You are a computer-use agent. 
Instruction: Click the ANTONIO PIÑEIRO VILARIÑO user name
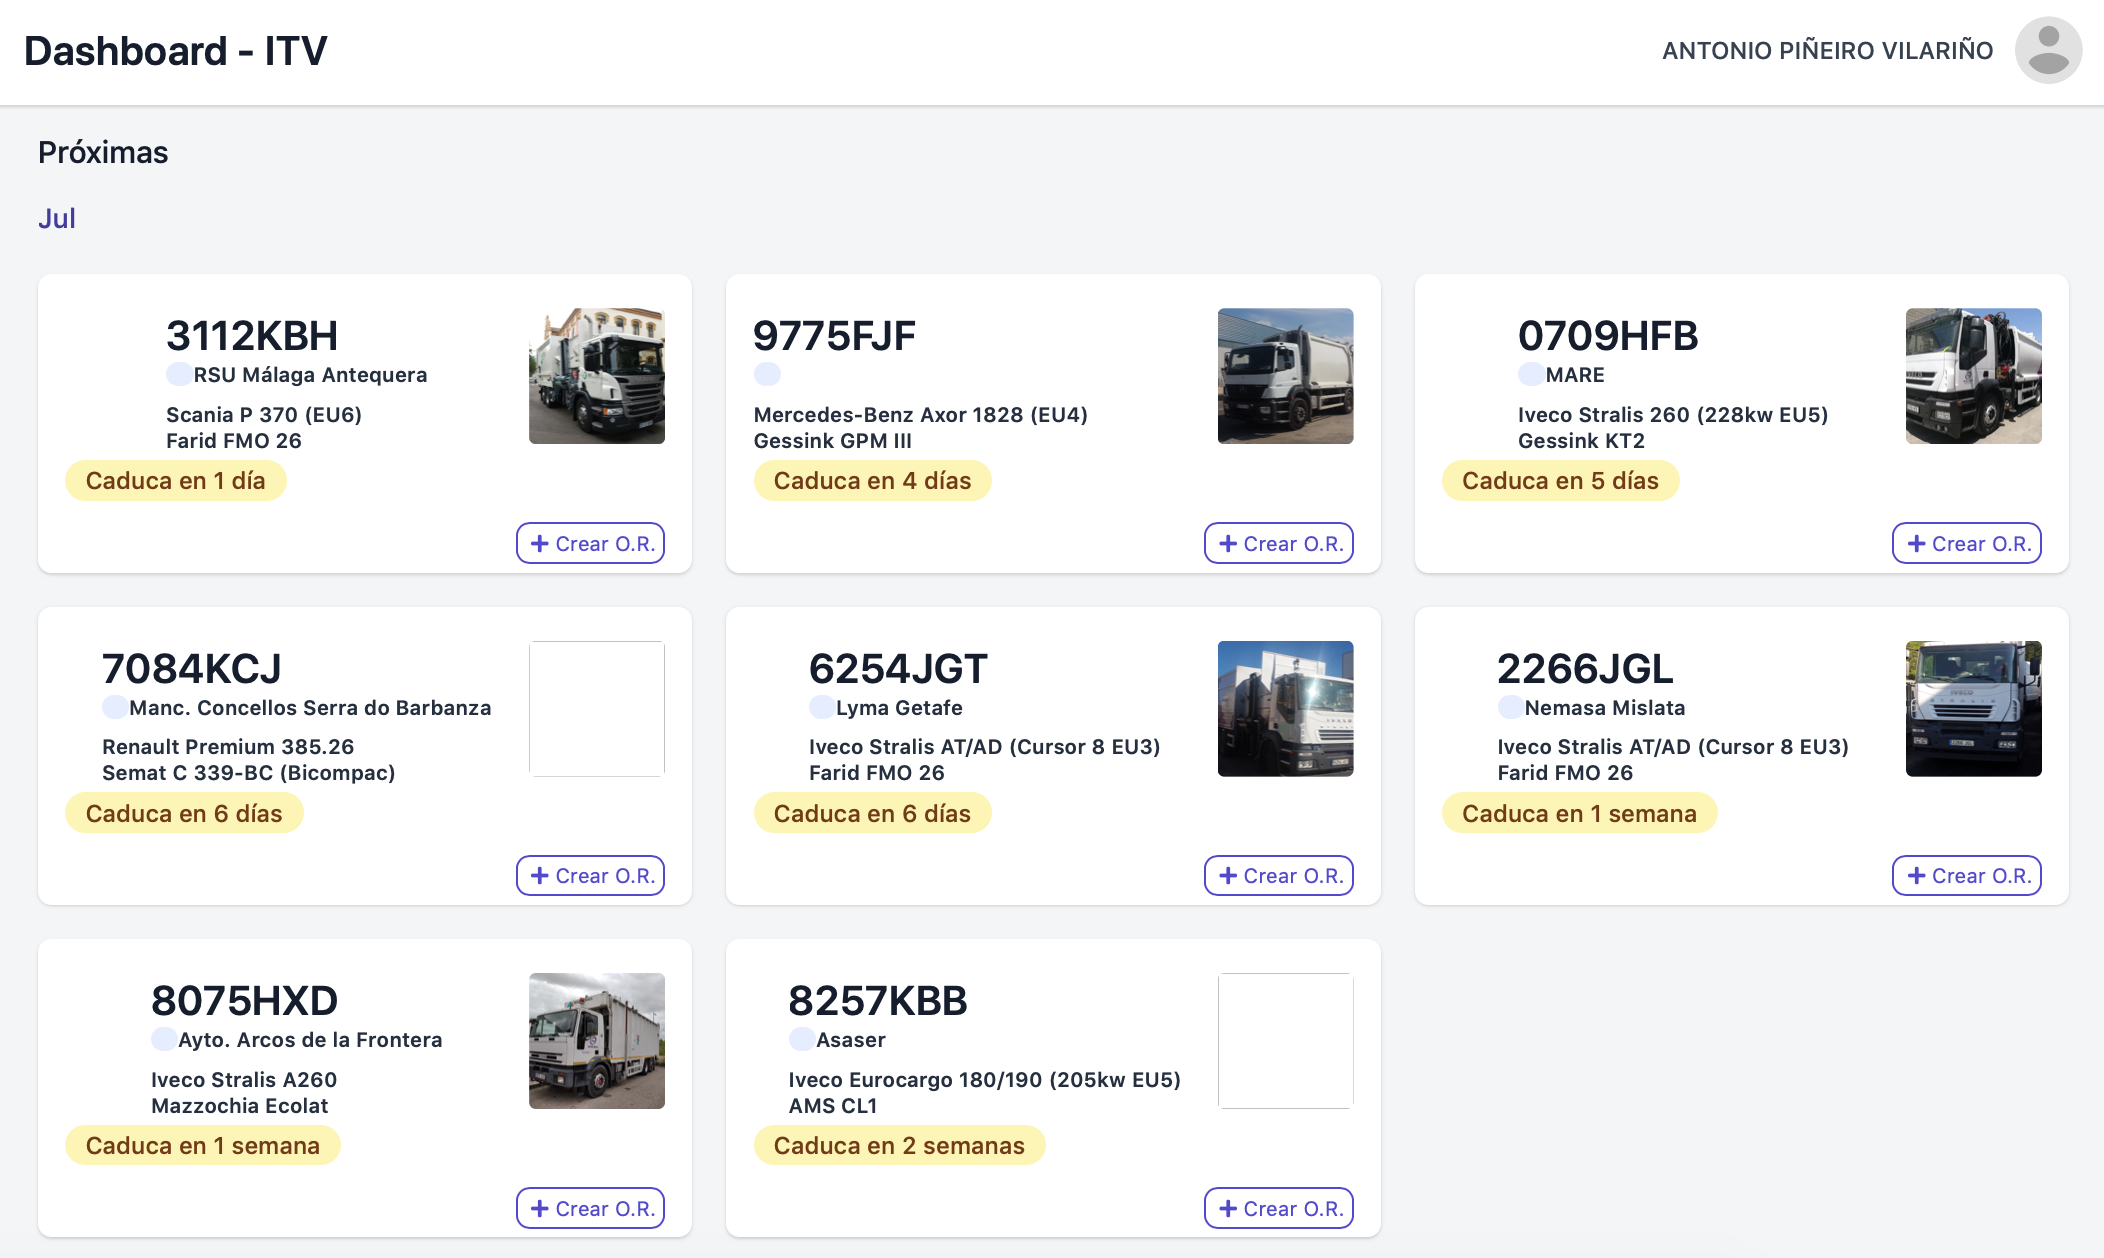(x=1828, y=50)
